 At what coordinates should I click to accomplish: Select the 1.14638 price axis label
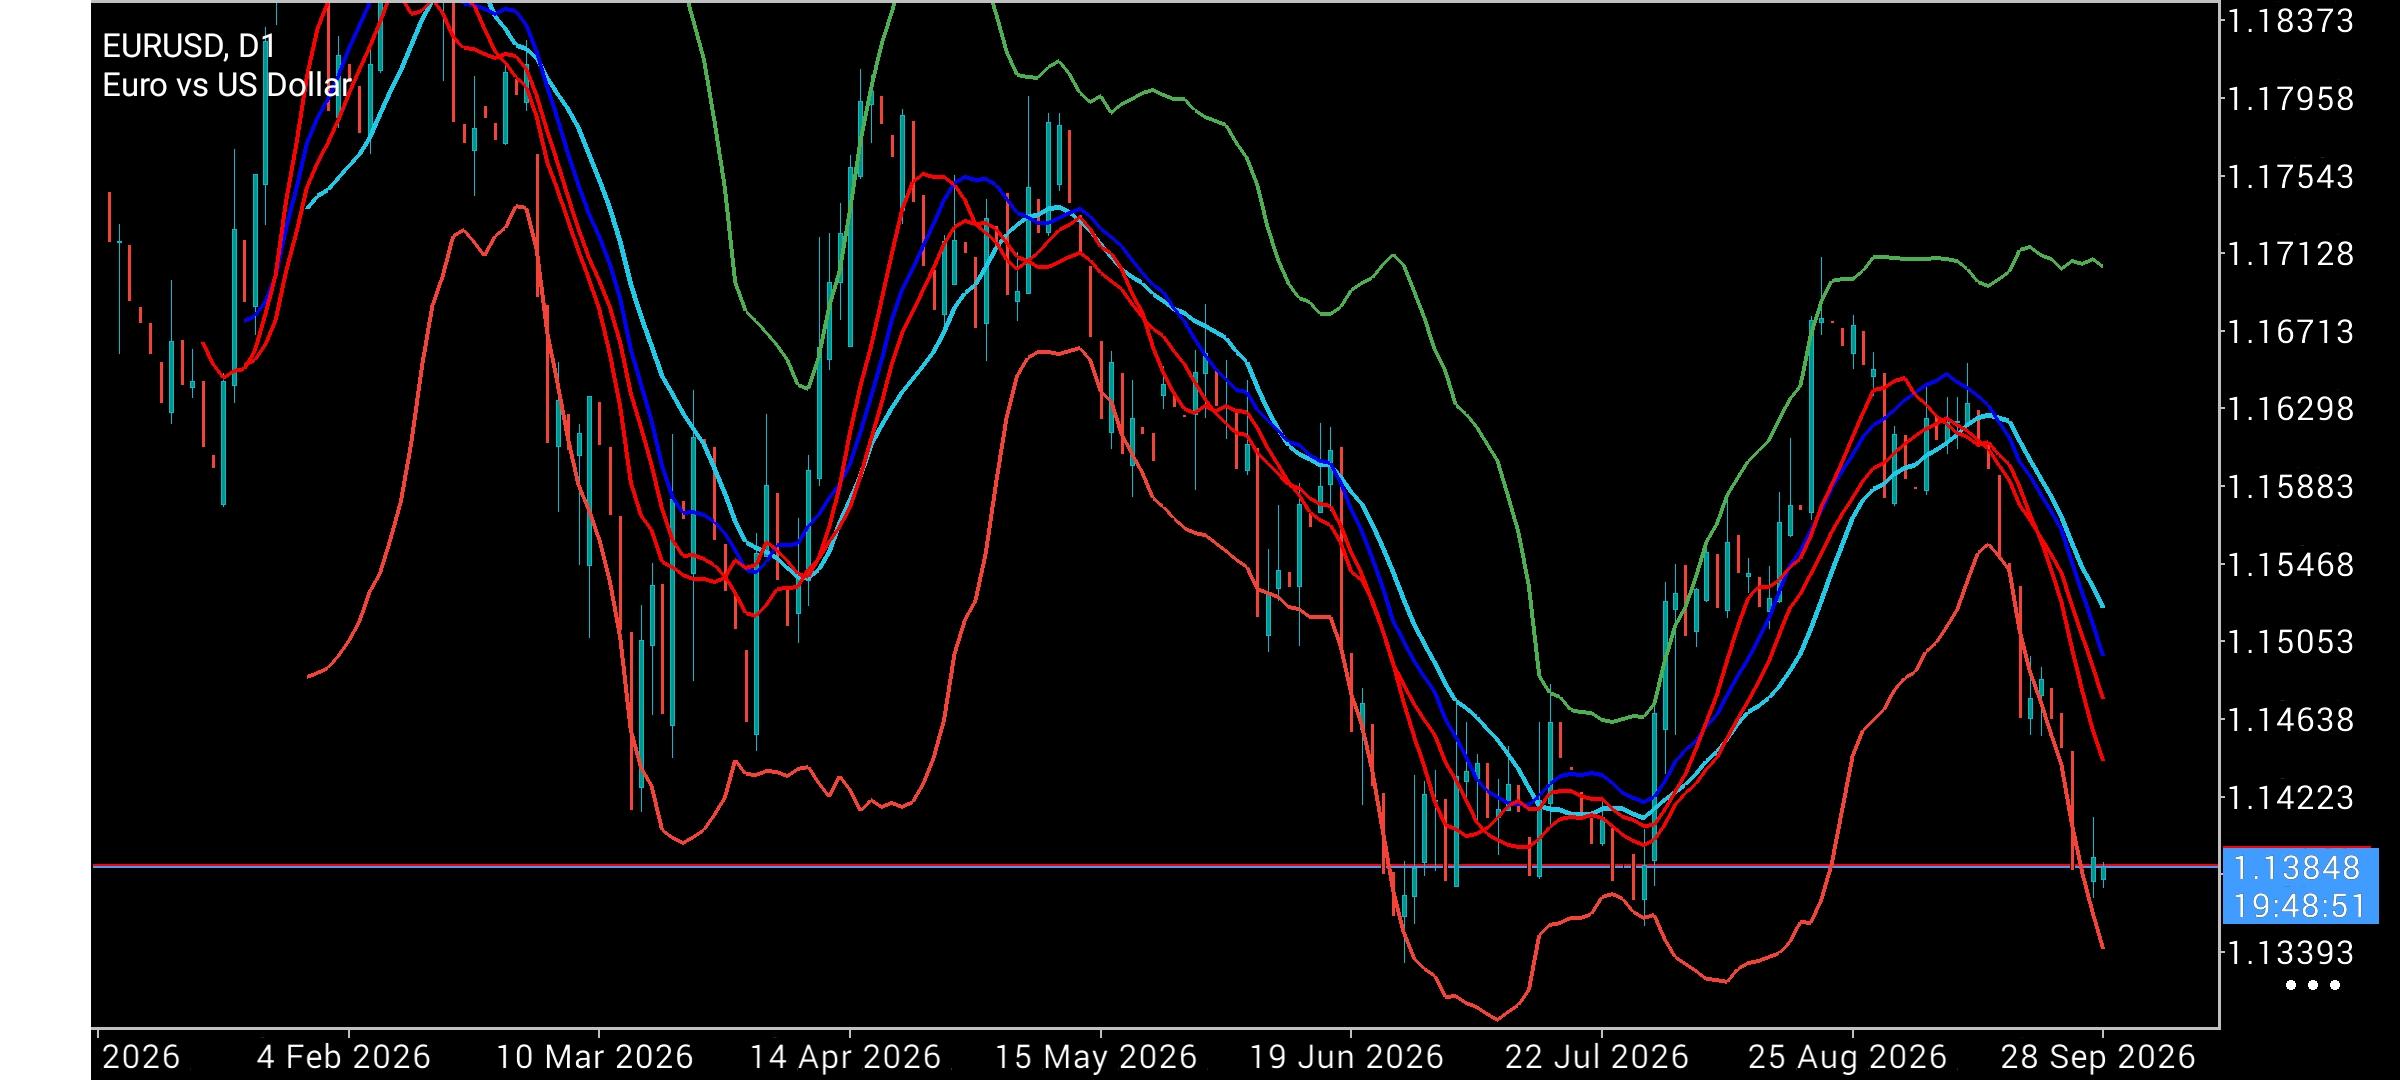coord(2289,720)
